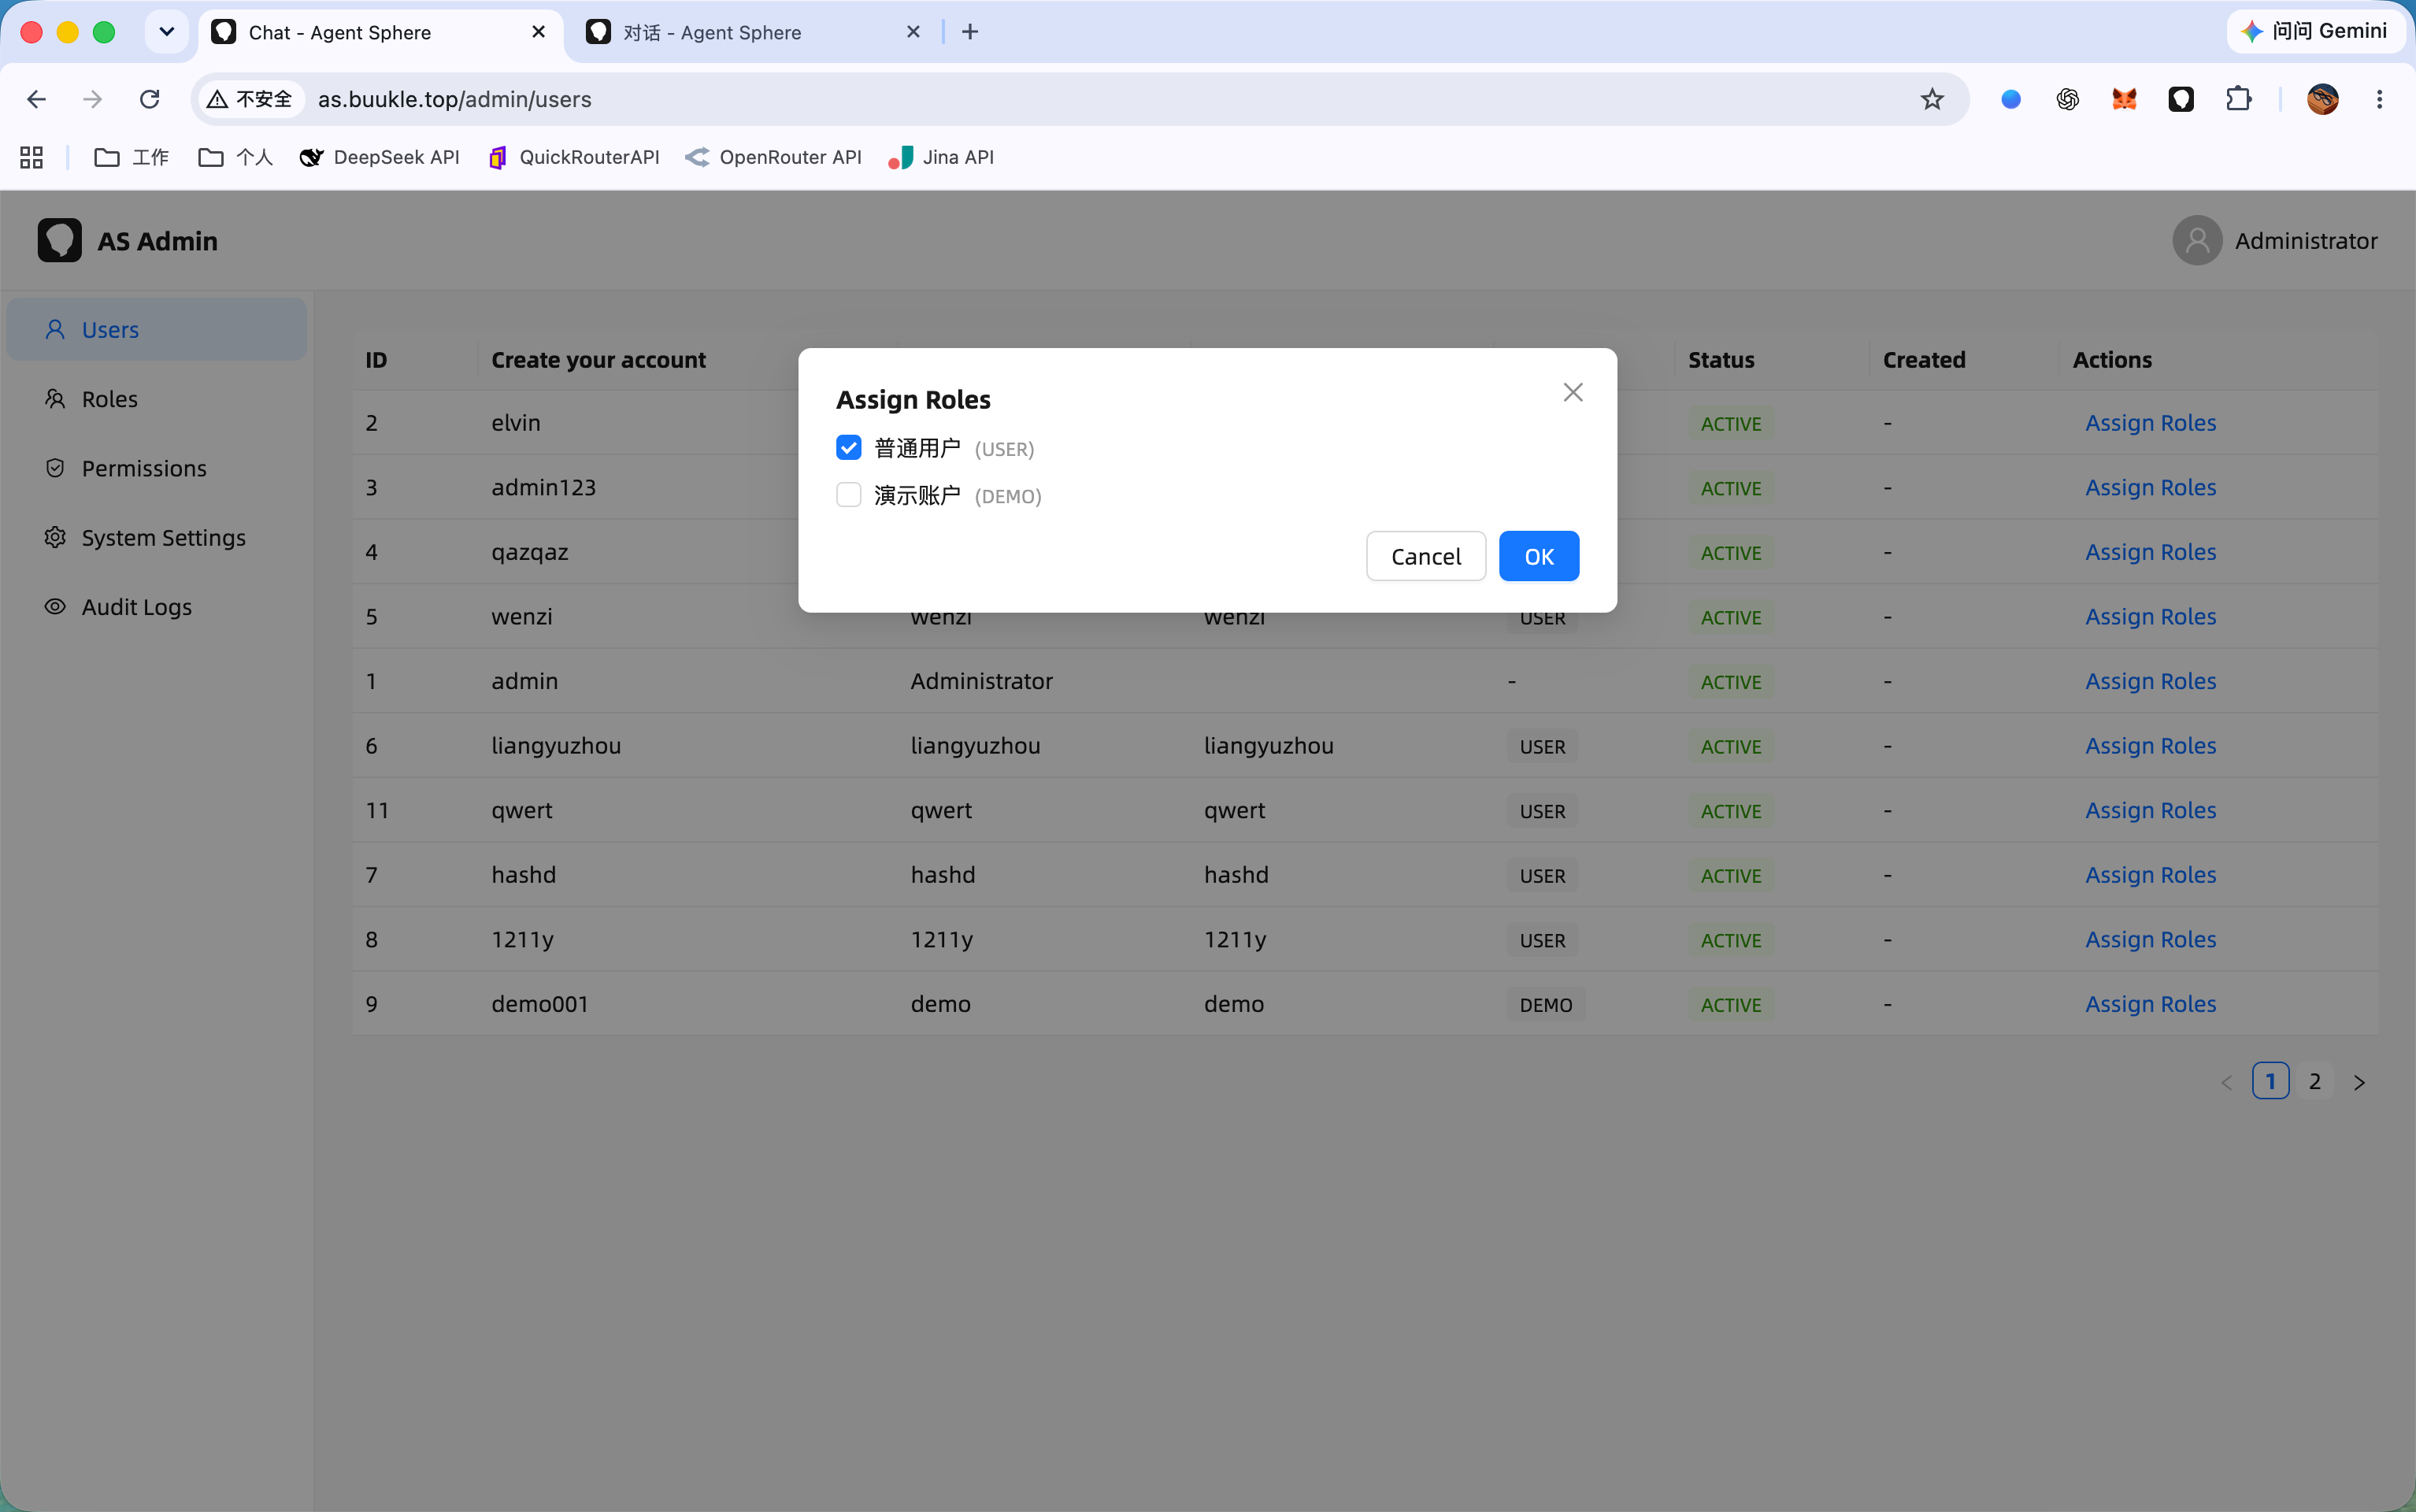Open the Users sidebar section
This screenshot has width=2416, height=1512.
point(157,329)
